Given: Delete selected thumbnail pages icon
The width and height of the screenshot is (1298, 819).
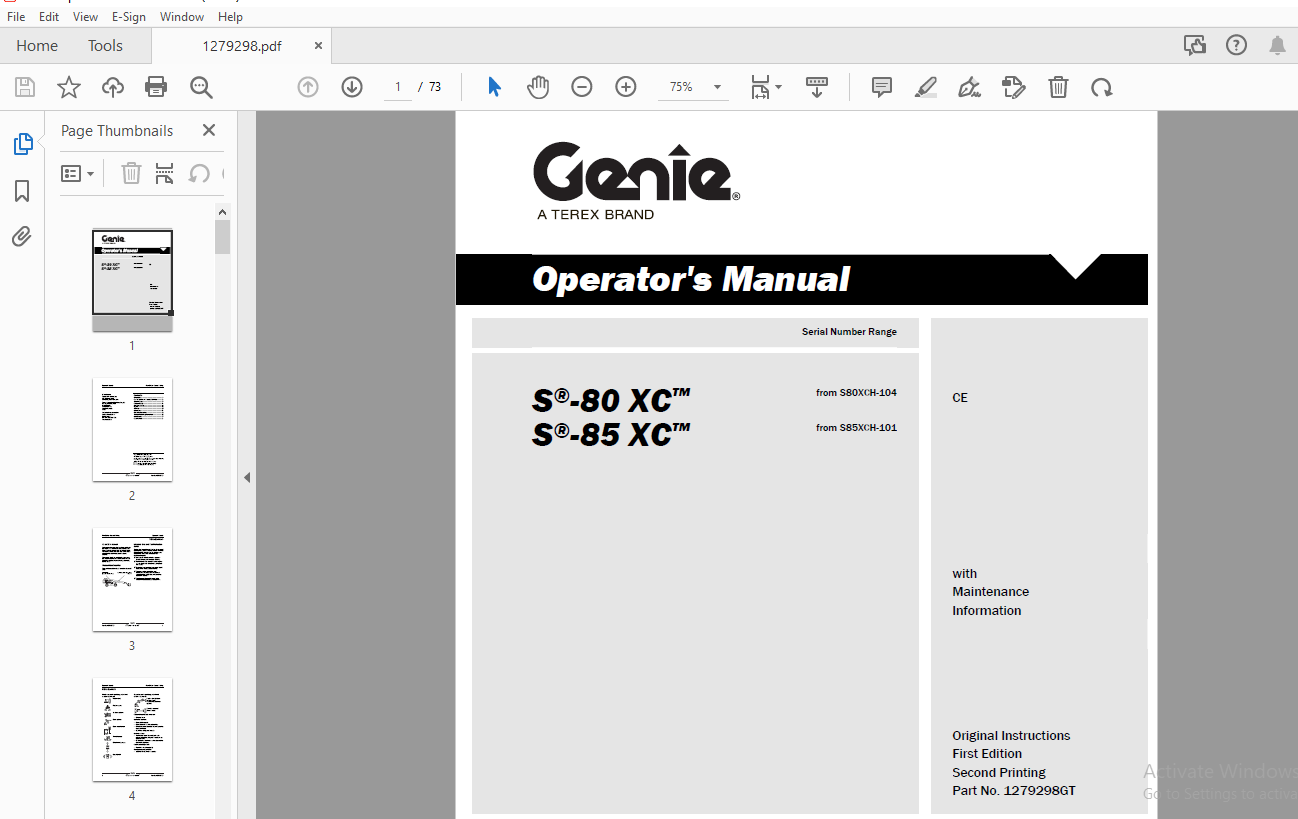Looking at the screenshot, I should point(131,173).
